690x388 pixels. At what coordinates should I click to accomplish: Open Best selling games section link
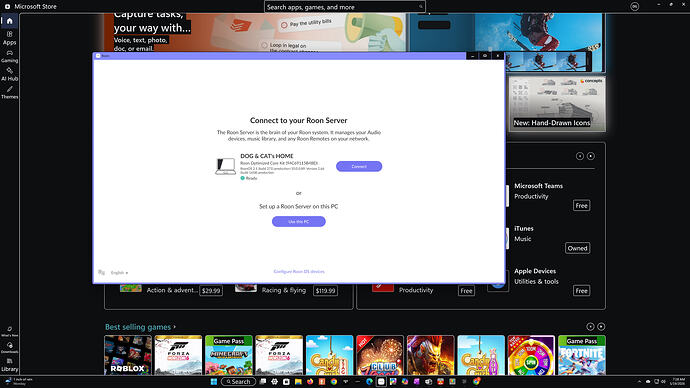click(140, 327)
